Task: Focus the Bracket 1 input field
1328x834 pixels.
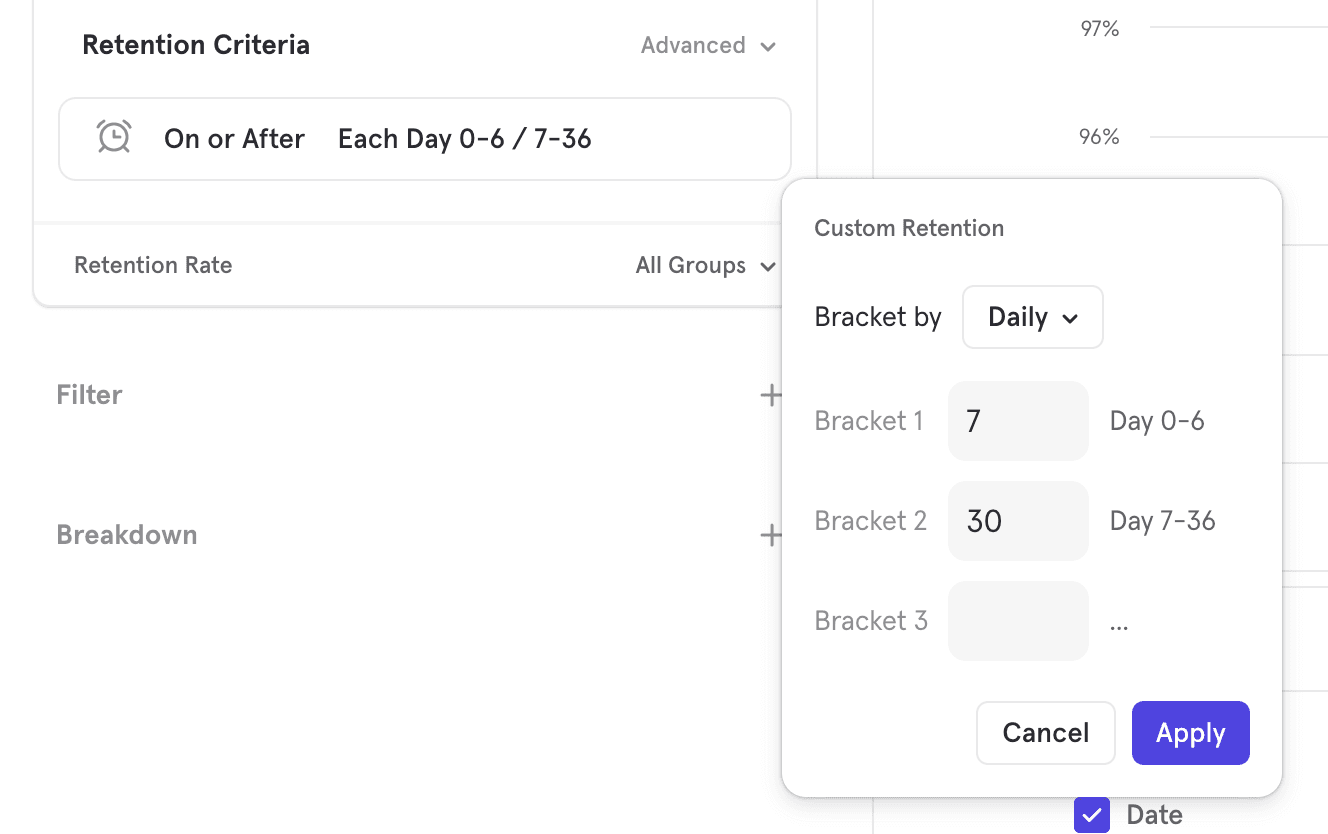Action: point(1017,421)
